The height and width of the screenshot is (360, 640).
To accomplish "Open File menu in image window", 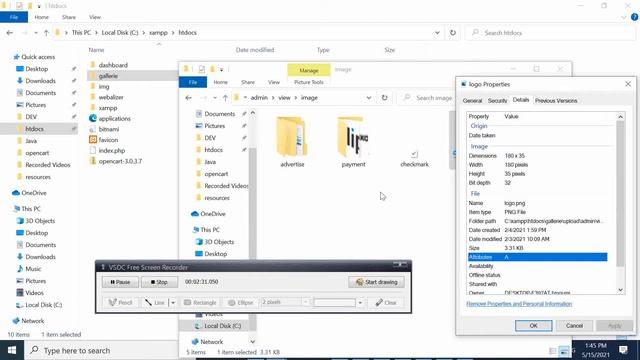I will [x=193, y=82].
